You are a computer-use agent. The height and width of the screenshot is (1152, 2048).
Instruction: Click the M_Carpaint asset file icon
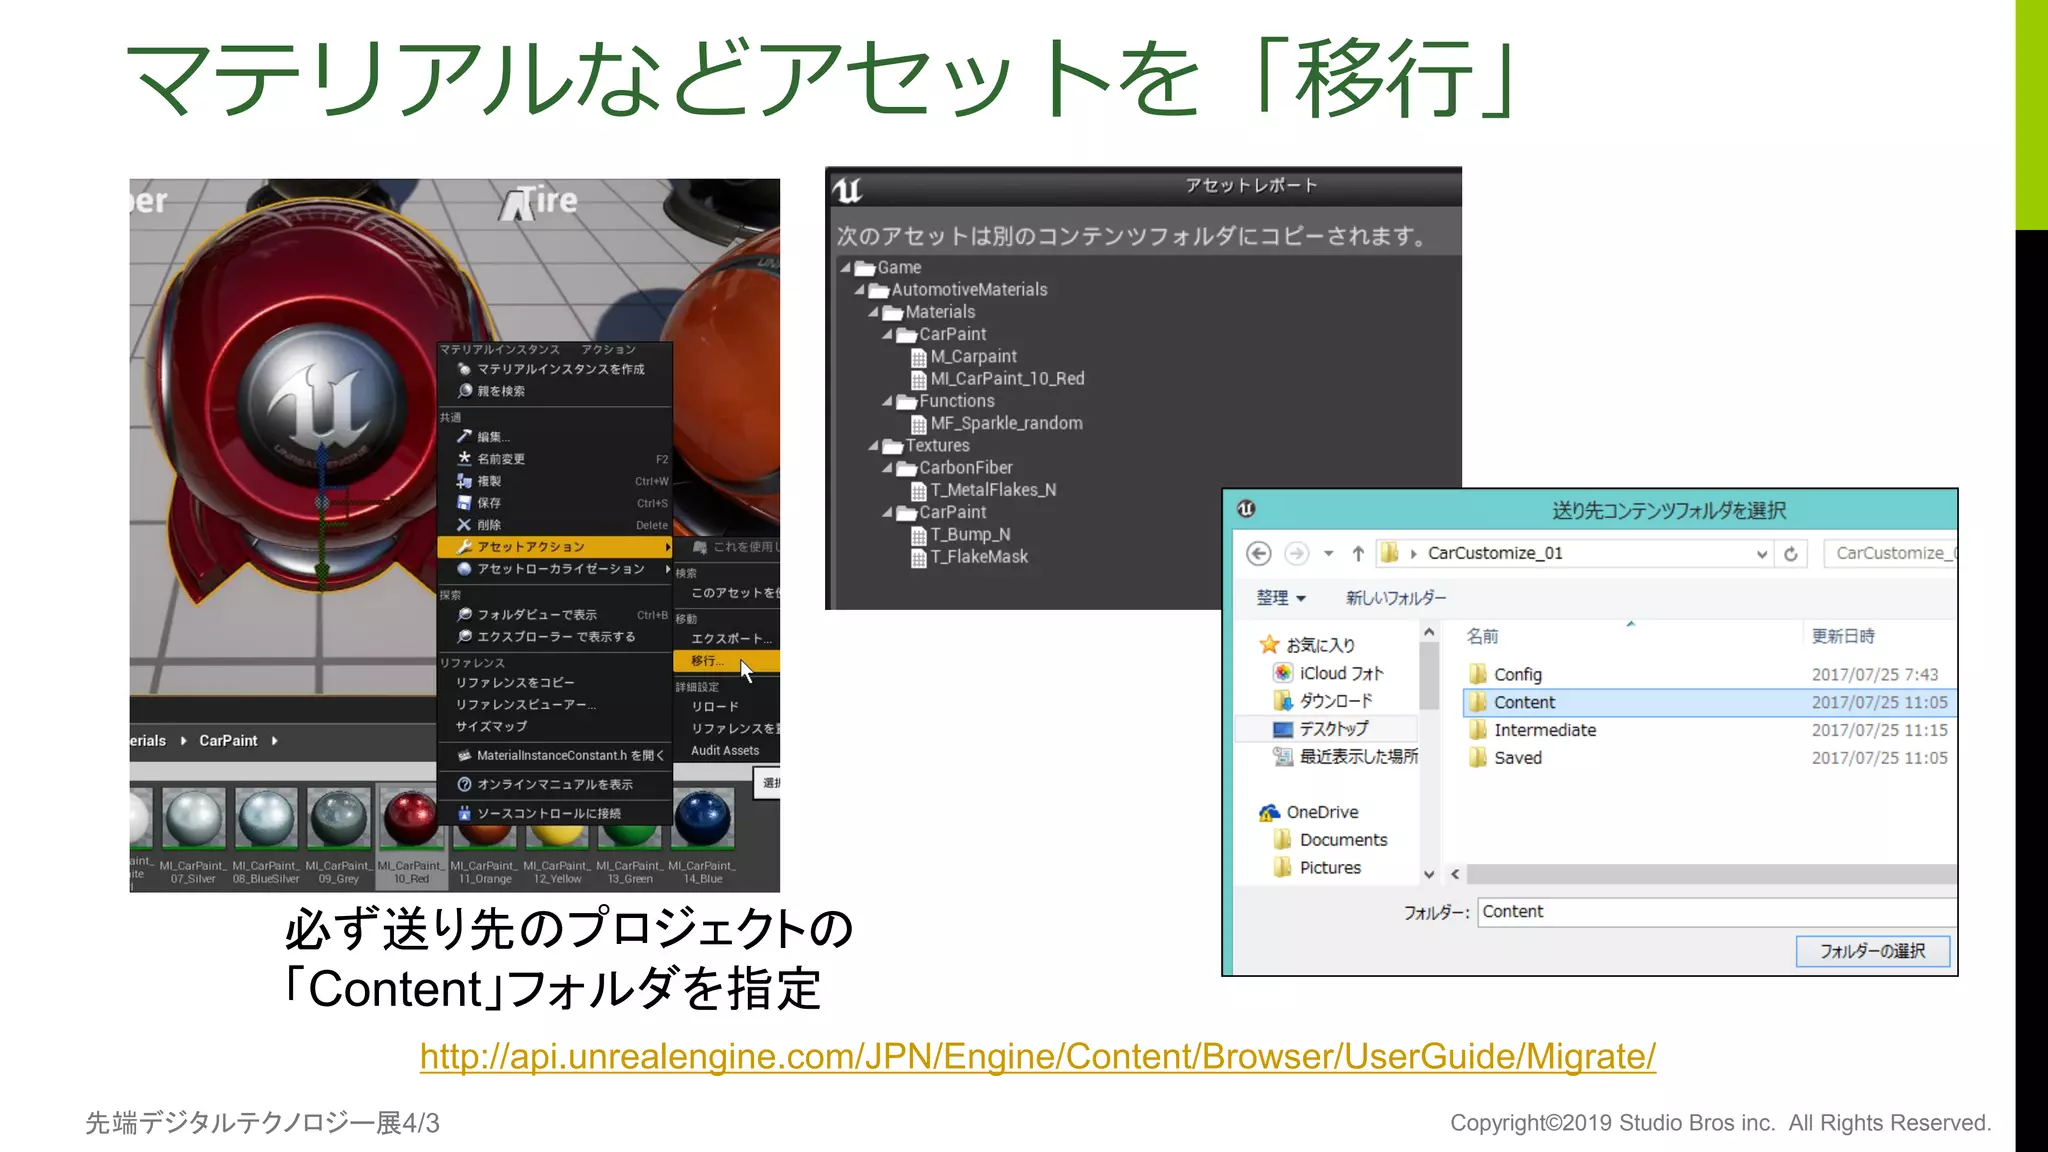coord(918,357)
